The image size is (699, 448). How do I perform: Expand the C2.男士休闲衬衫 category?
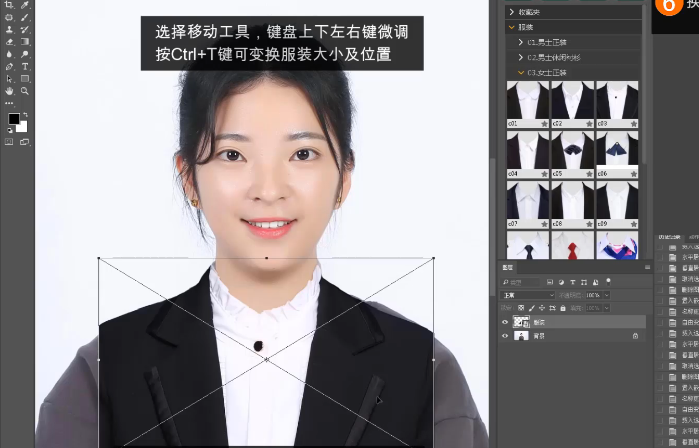tap(521, 58)
